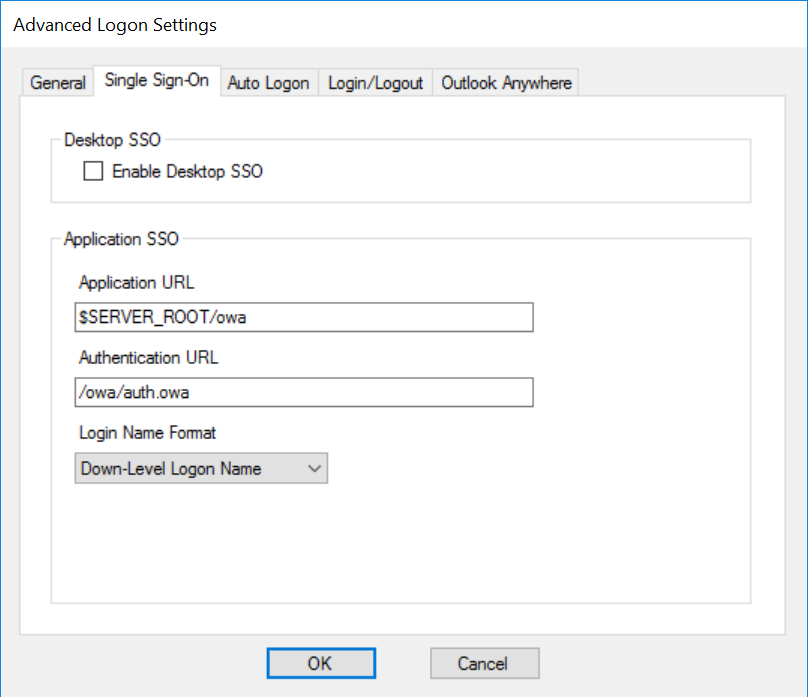Select the Single Sign-On tab
The image size is (808, 697).
[156, 81]
